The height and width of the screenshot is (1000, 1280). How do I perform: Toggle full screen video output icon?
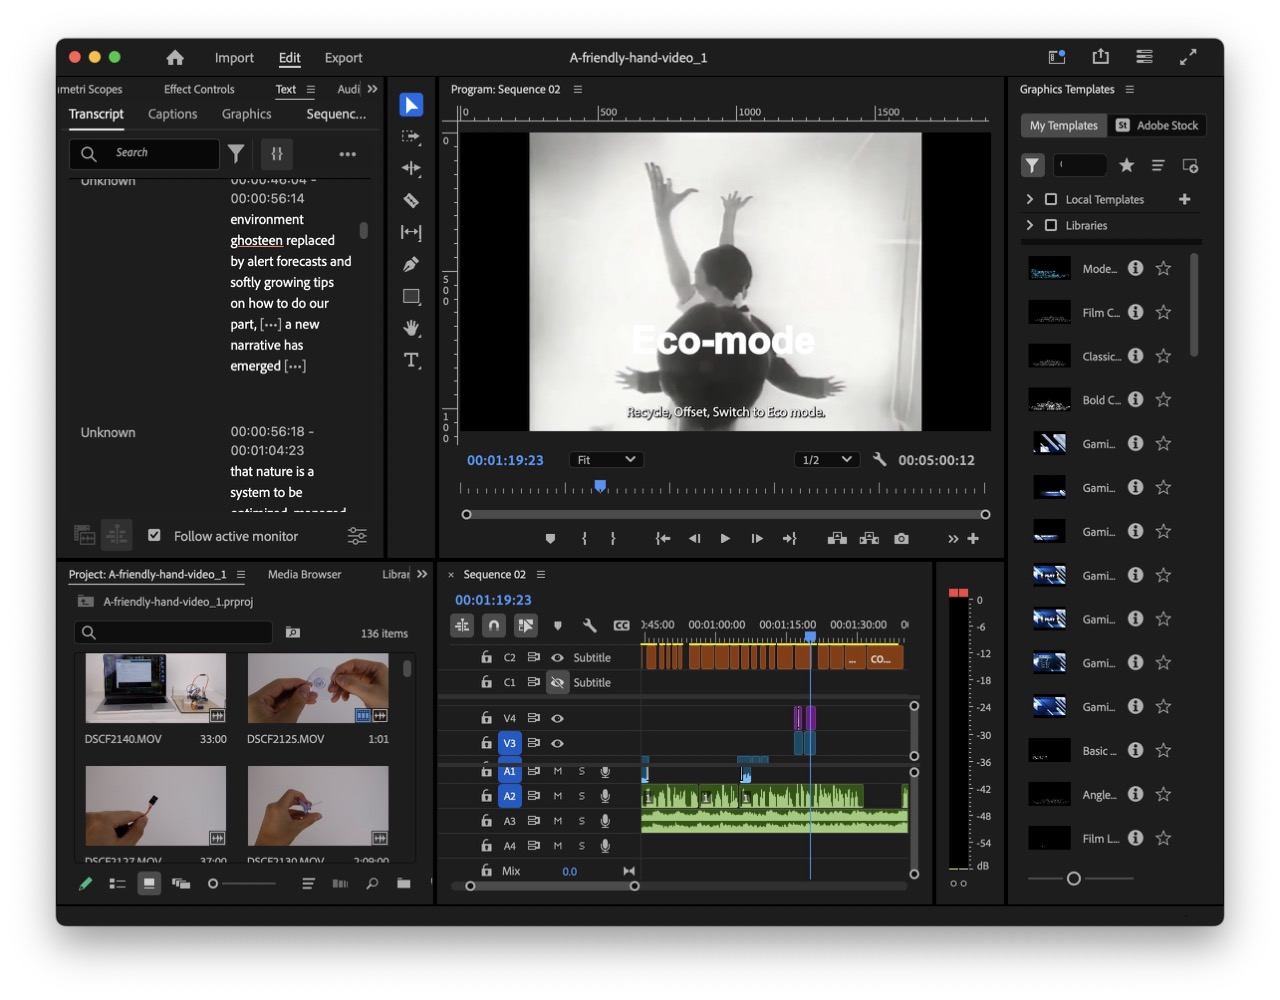(x=1188, y=57)
